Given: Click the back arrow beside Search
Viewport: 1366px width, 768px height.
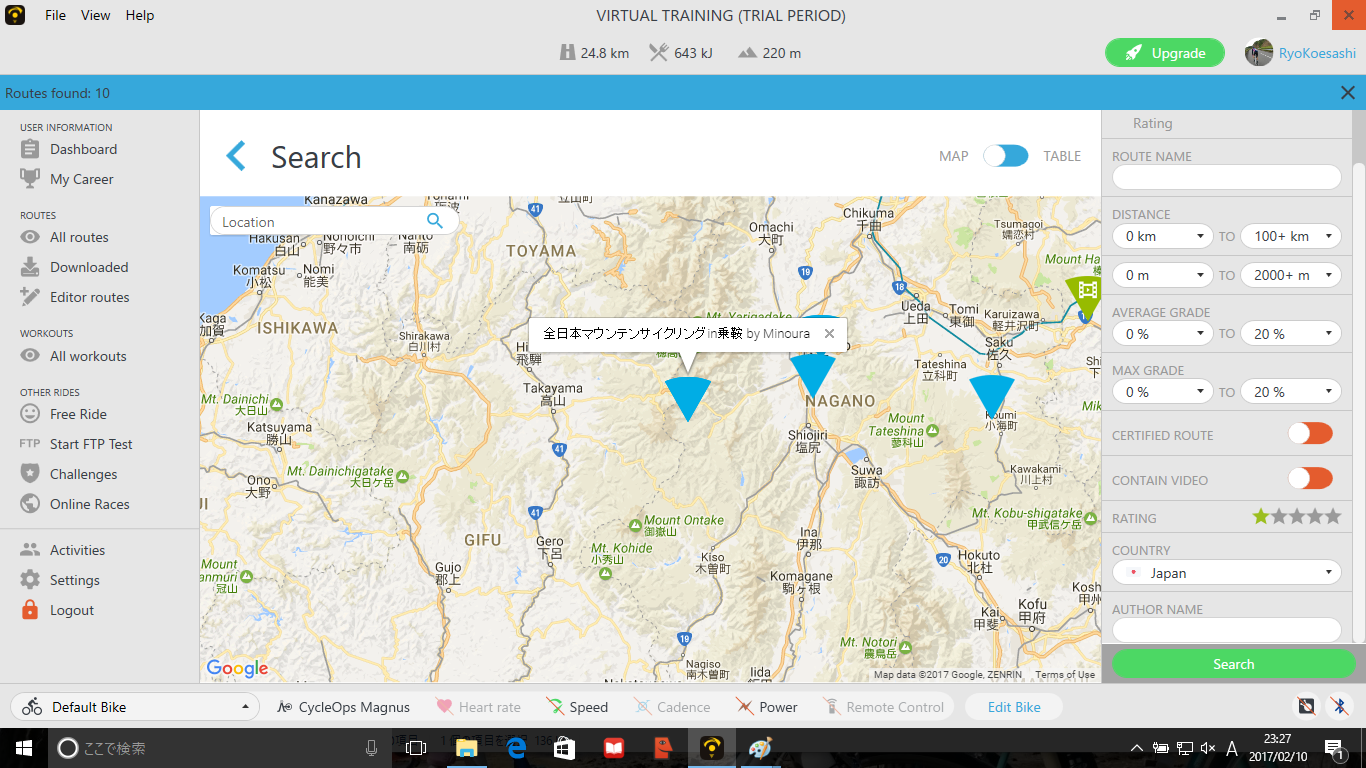Looking at the screenshot, I should [236, 156].
